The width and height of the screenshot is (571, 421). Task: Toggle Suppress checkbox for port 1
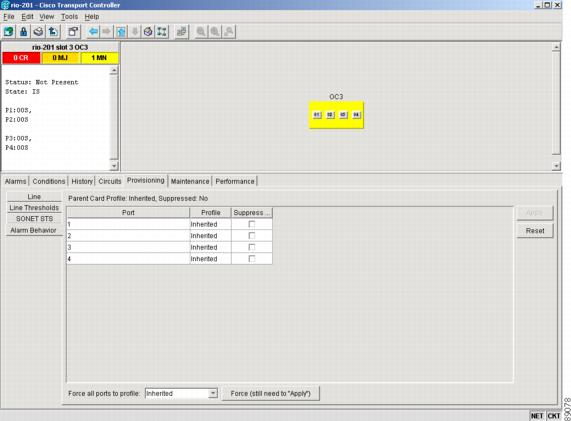click(x=252, y=224)
